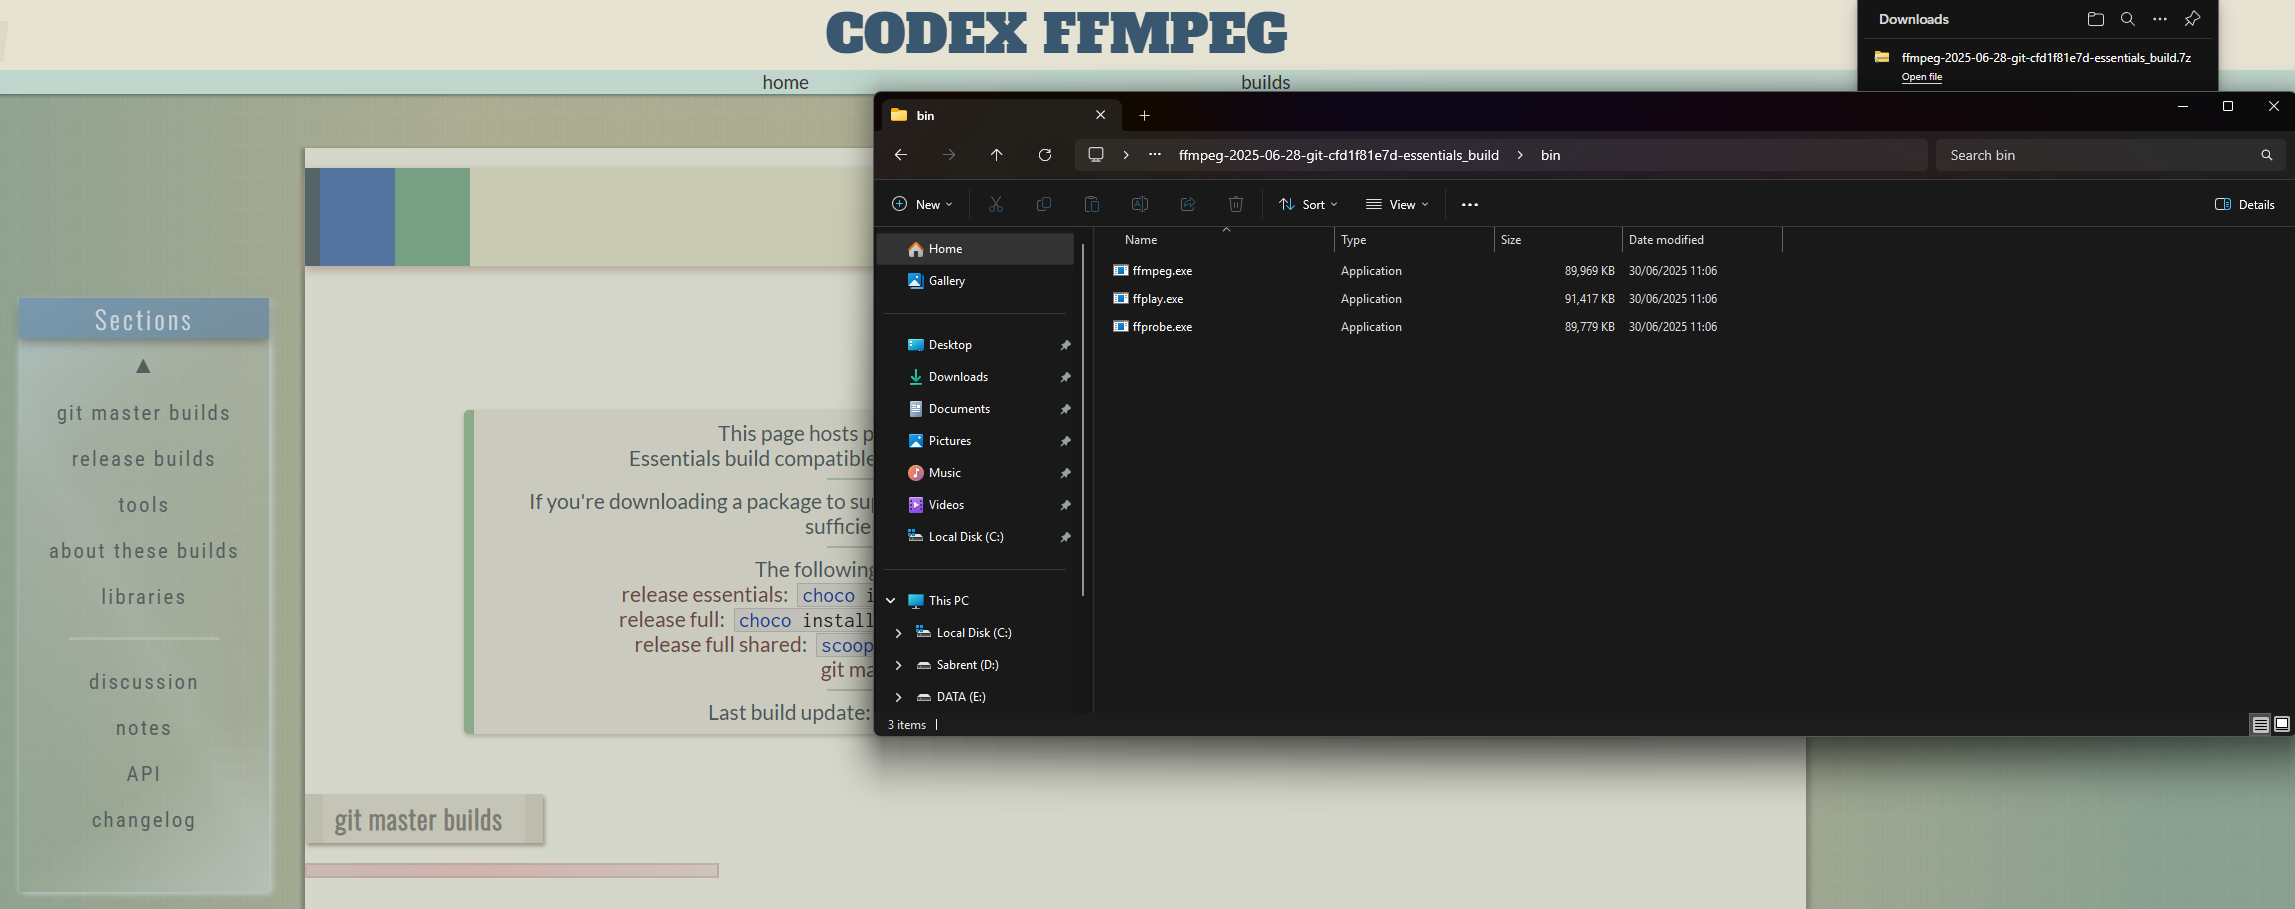Click the Share icon in Explorer toolbar
Screen dimensions: 2295x909
(x=1188, y=204)
